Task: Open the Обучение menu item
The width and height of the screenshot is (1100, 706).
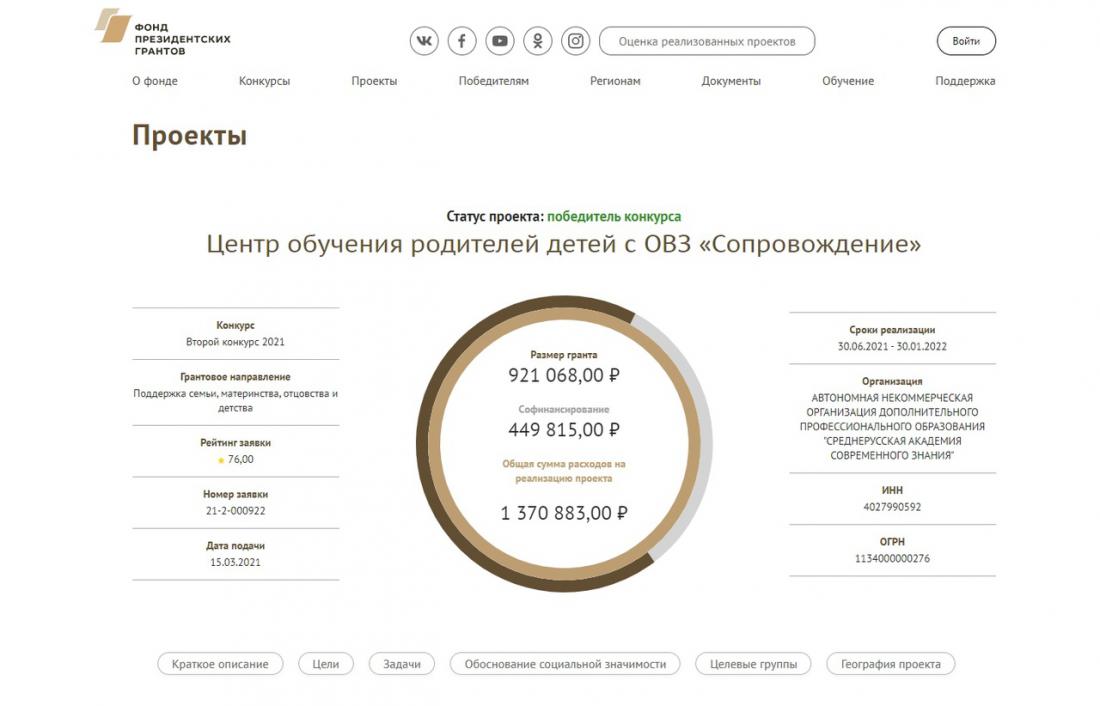Action: click(848, 81)
